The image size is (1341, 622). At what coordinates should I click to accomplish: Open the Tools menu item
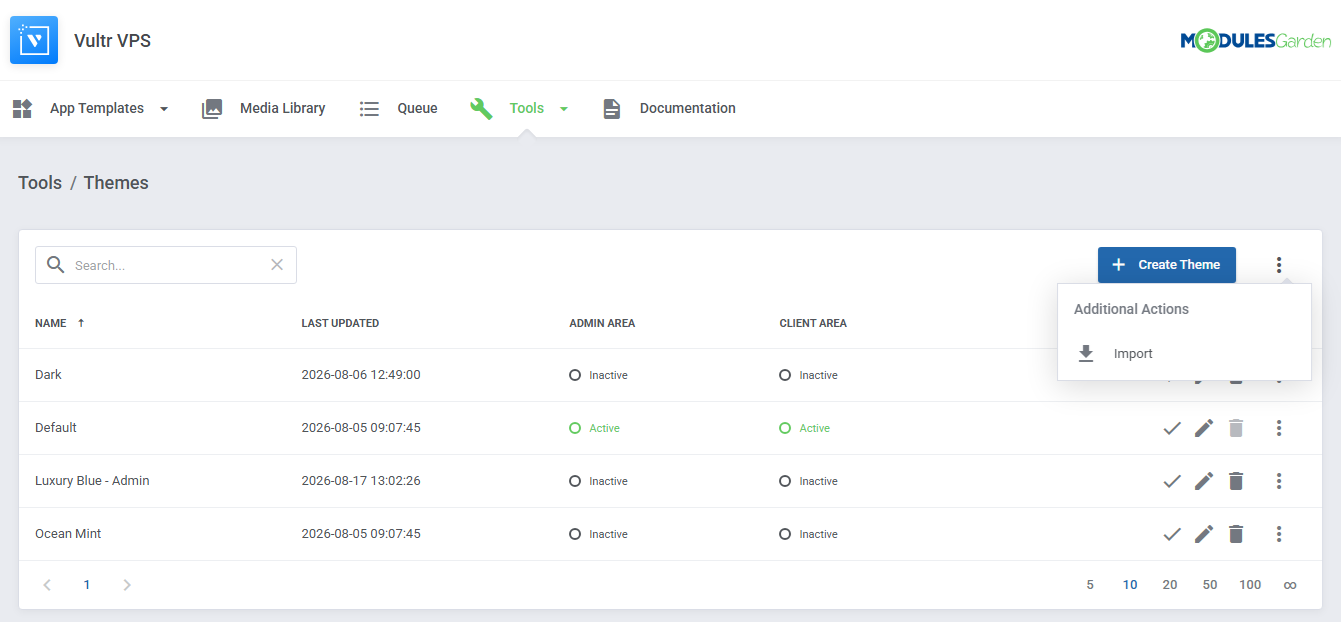527,108
